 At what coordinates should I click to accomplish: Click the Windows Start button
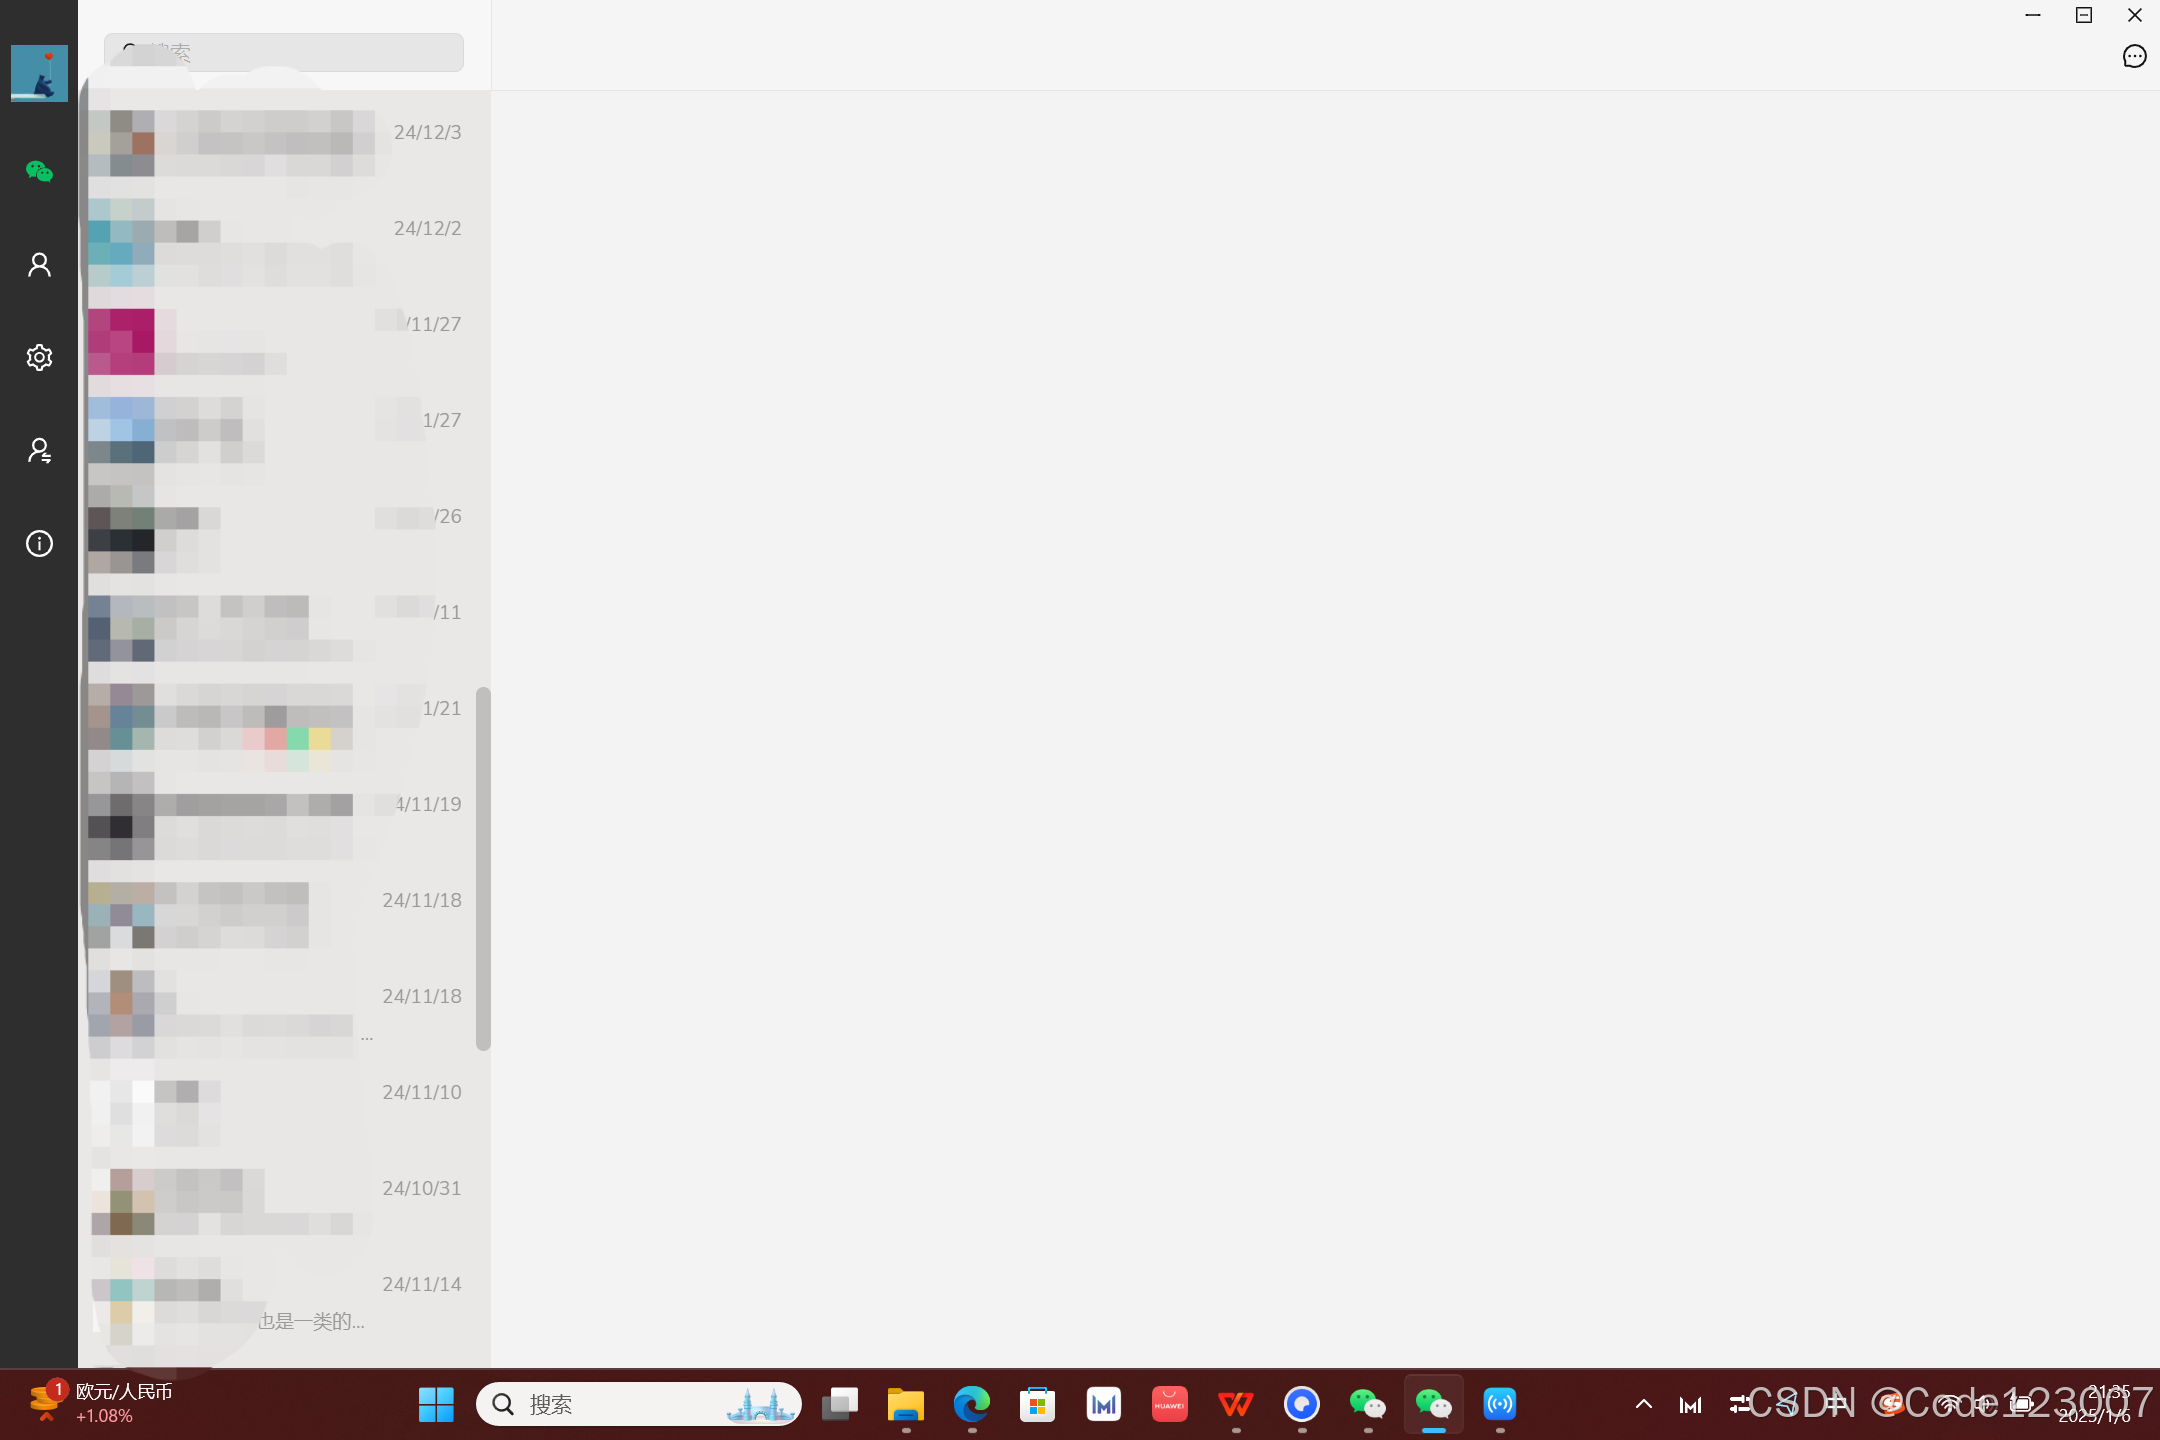pos(436,1405)
